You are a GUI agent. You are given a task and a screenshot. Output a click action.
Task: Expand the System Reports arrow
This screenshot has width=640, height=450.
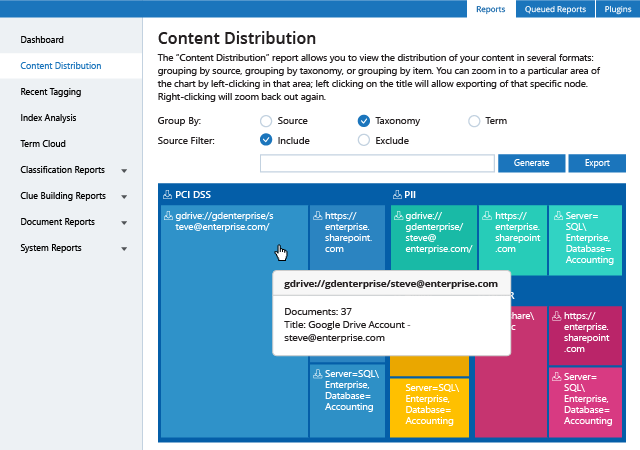[124, 249]
